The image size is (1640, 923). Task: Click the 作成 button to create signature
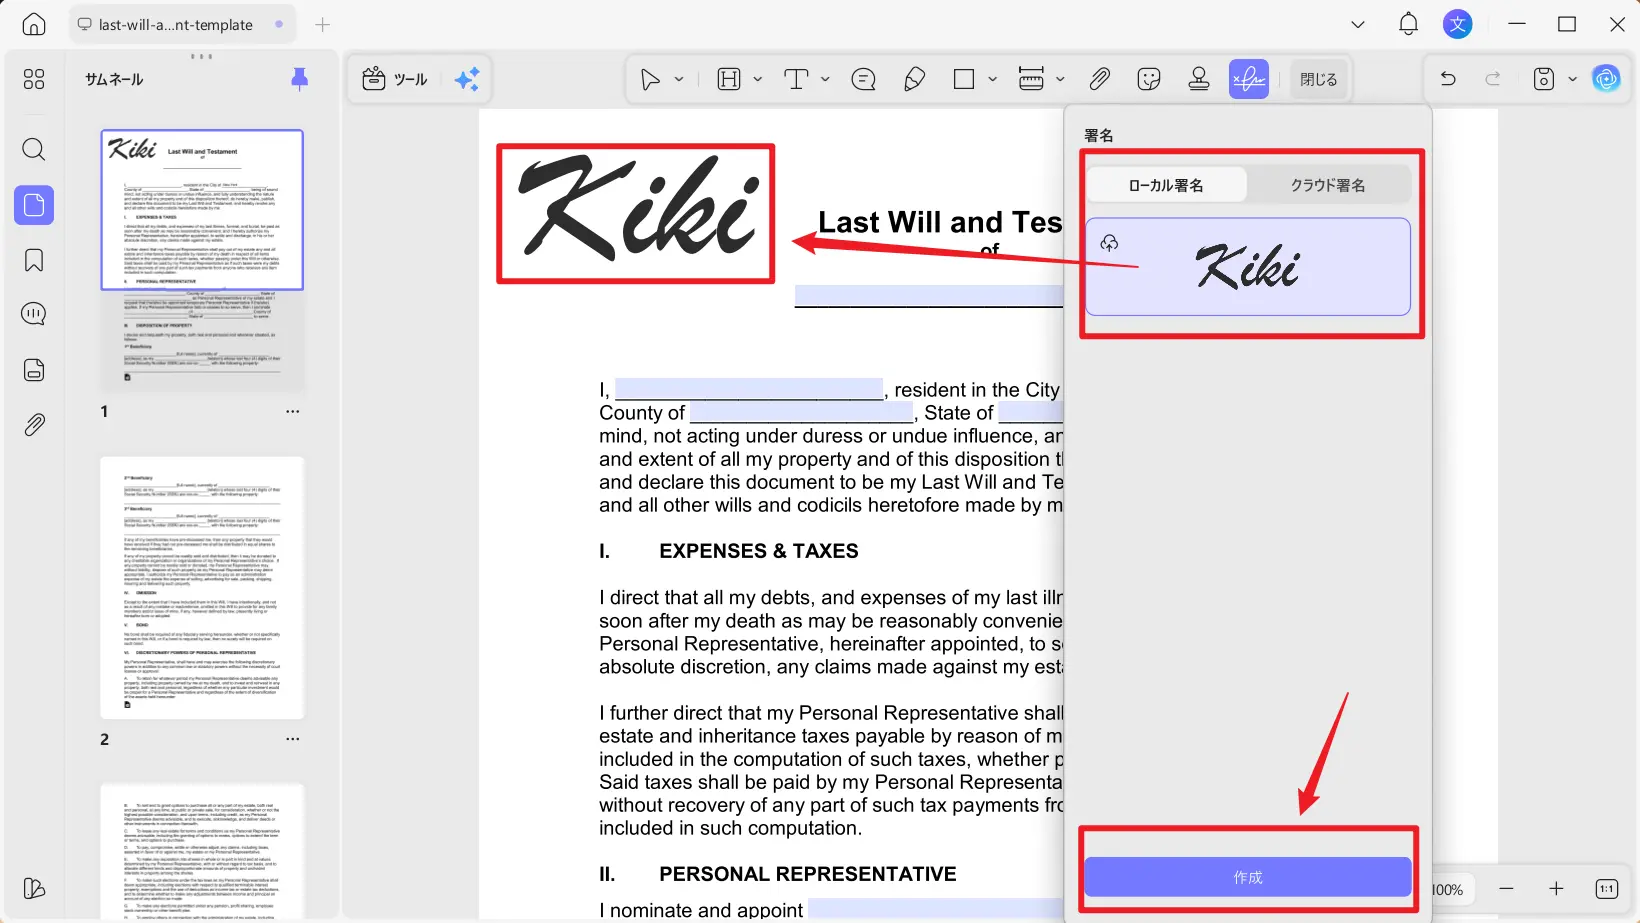coord(1247,877)
